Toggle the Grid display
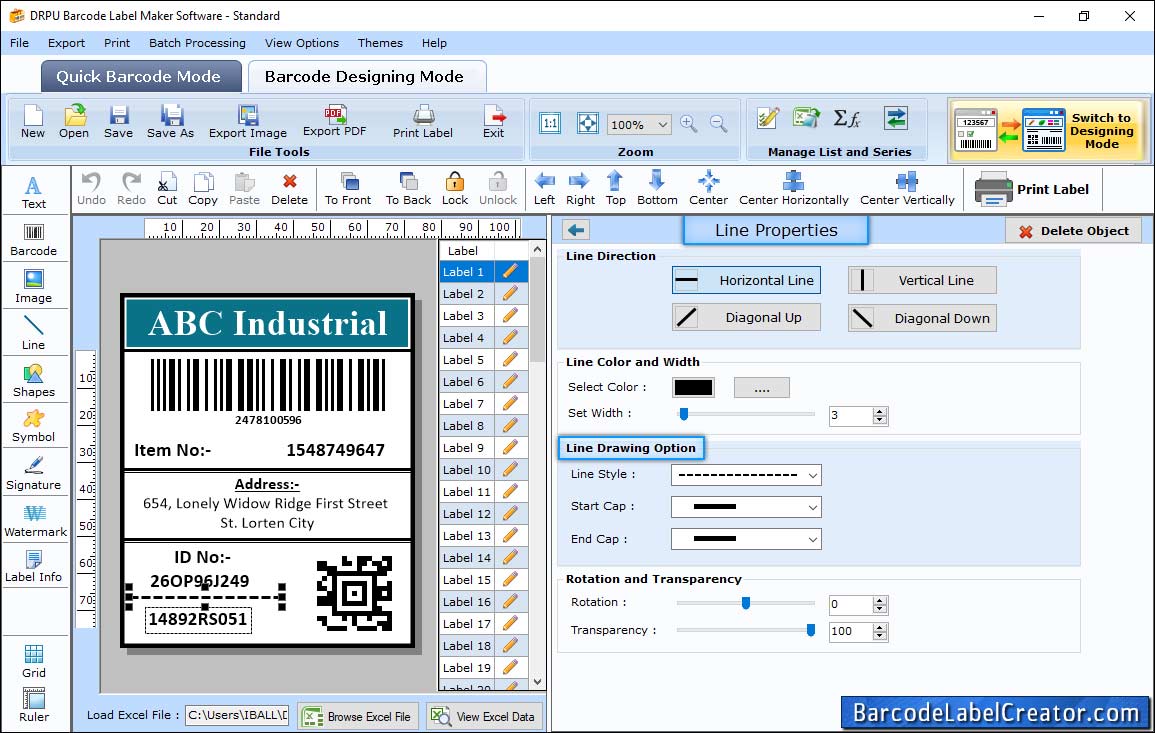This screenshot has height=733, width=1155. (x=34, y=662)
